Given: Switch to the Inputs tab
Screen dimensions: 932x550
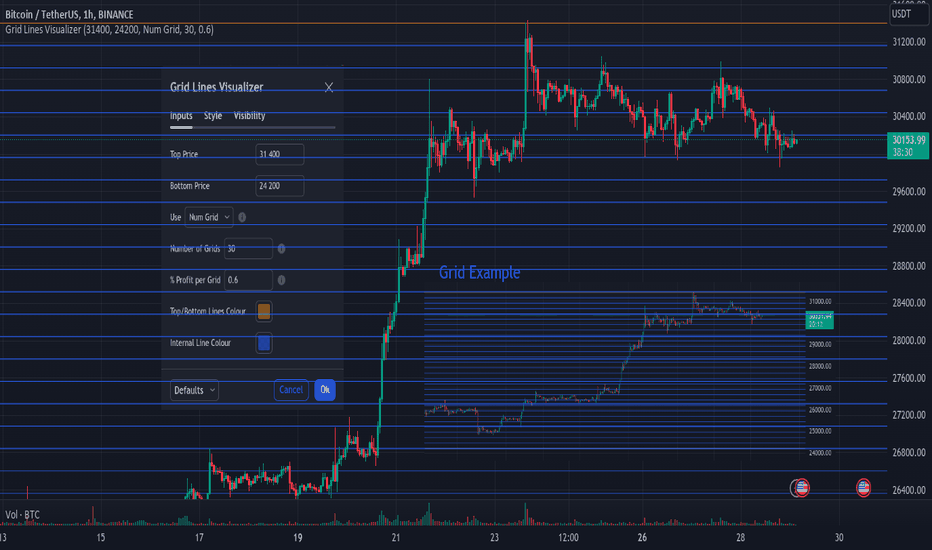Looking at the screenshot, I should pyautogui.click(x=181, y=115).
